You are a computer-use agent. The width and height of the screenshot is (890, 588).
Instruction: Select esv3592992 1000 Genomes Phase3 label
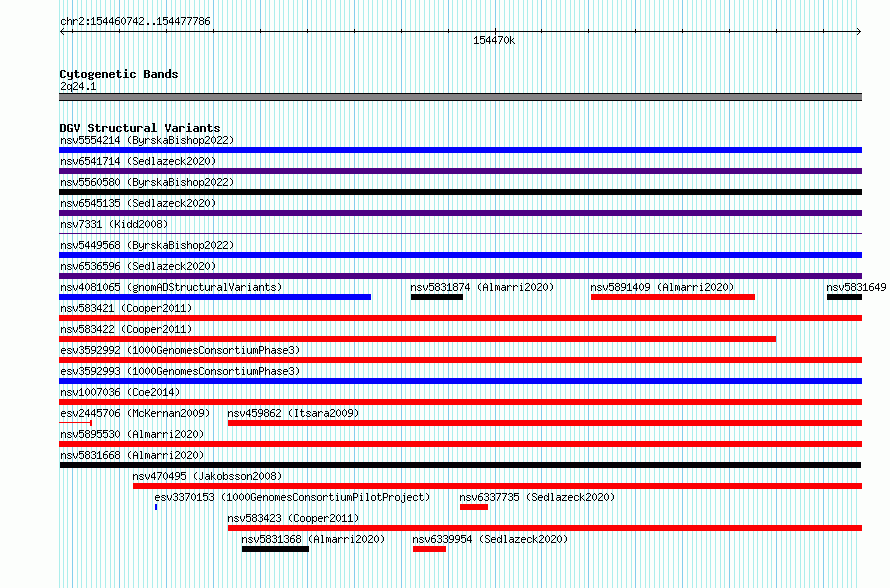180,350
